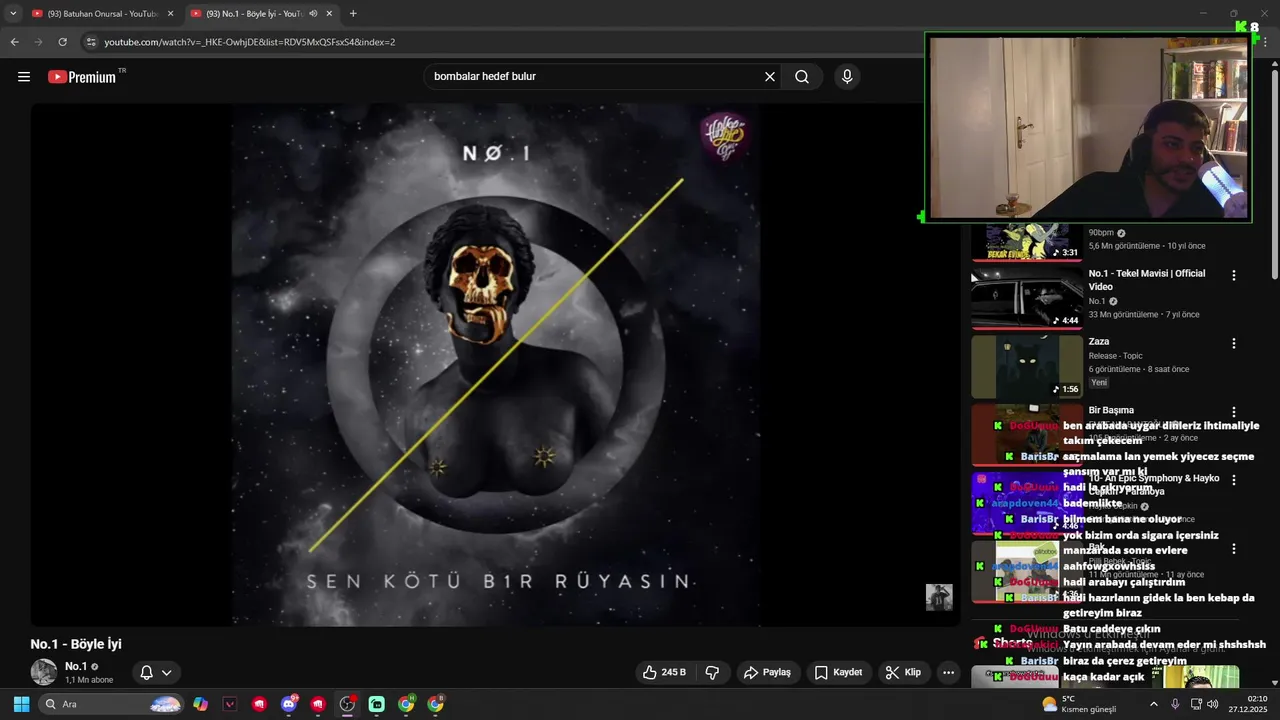Go to YouTube Premium home logo
Image resolution: width=1280 pixels, height=720 pixels.
coord(82,77)
